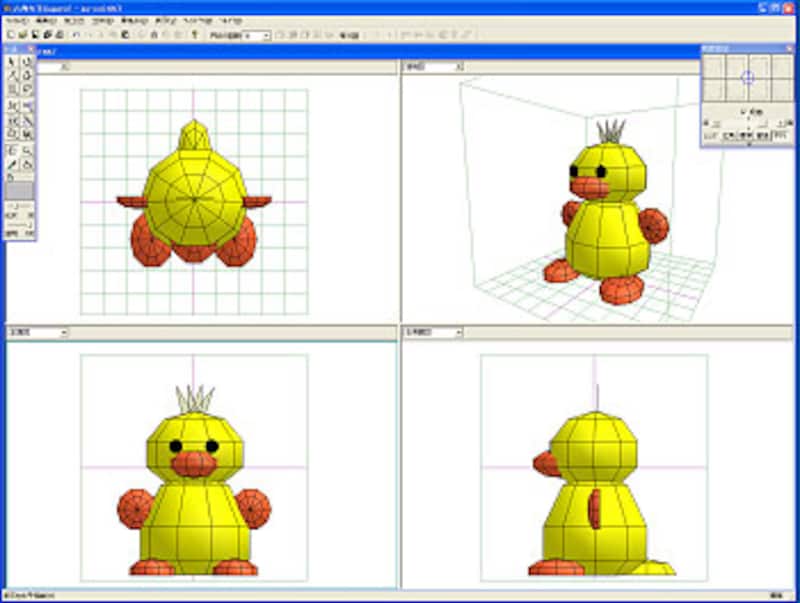Viewport: 800px width, 603px height.
Task: Click the Open file icon in toolbar
Action: 23,35
